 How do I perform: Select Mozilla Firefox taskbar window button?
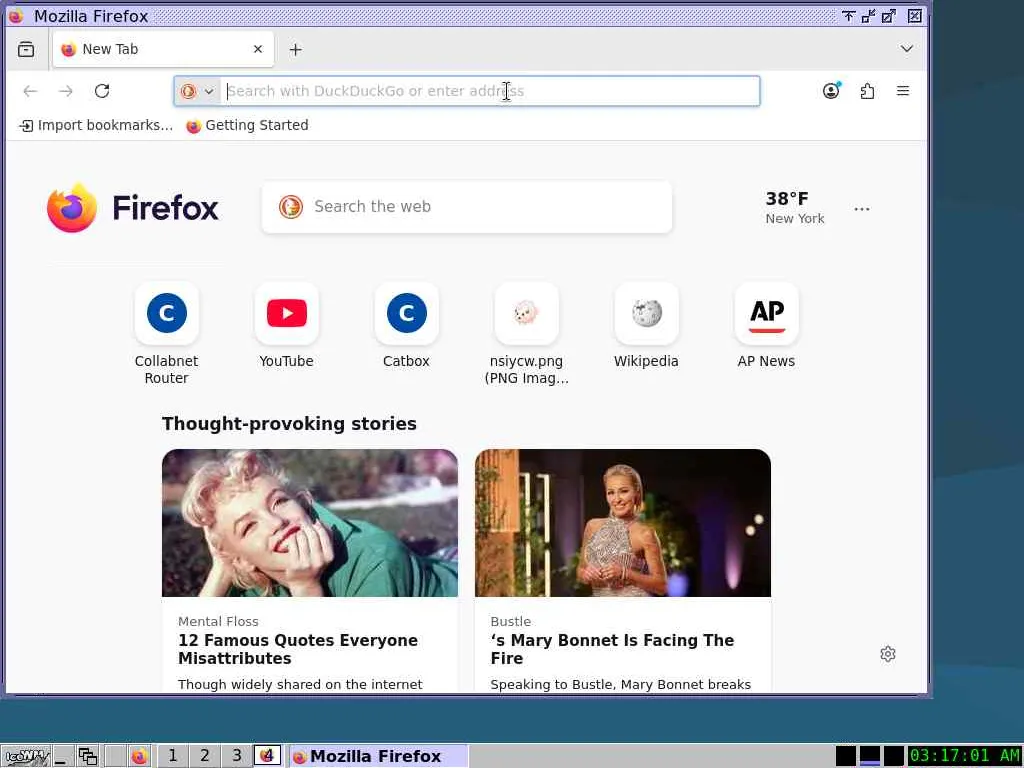tap(378, 756)
